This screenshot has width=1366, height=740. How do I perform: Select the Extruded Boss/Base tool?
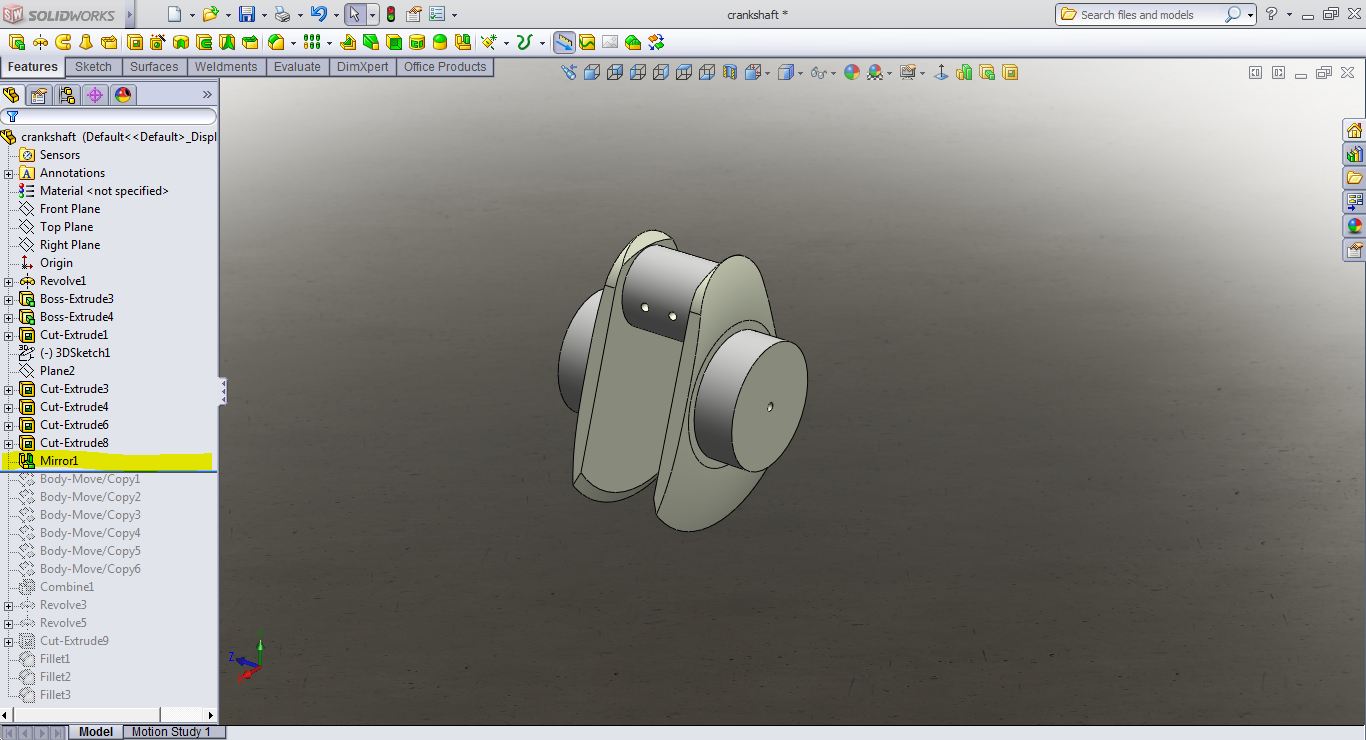pos(14,42)
